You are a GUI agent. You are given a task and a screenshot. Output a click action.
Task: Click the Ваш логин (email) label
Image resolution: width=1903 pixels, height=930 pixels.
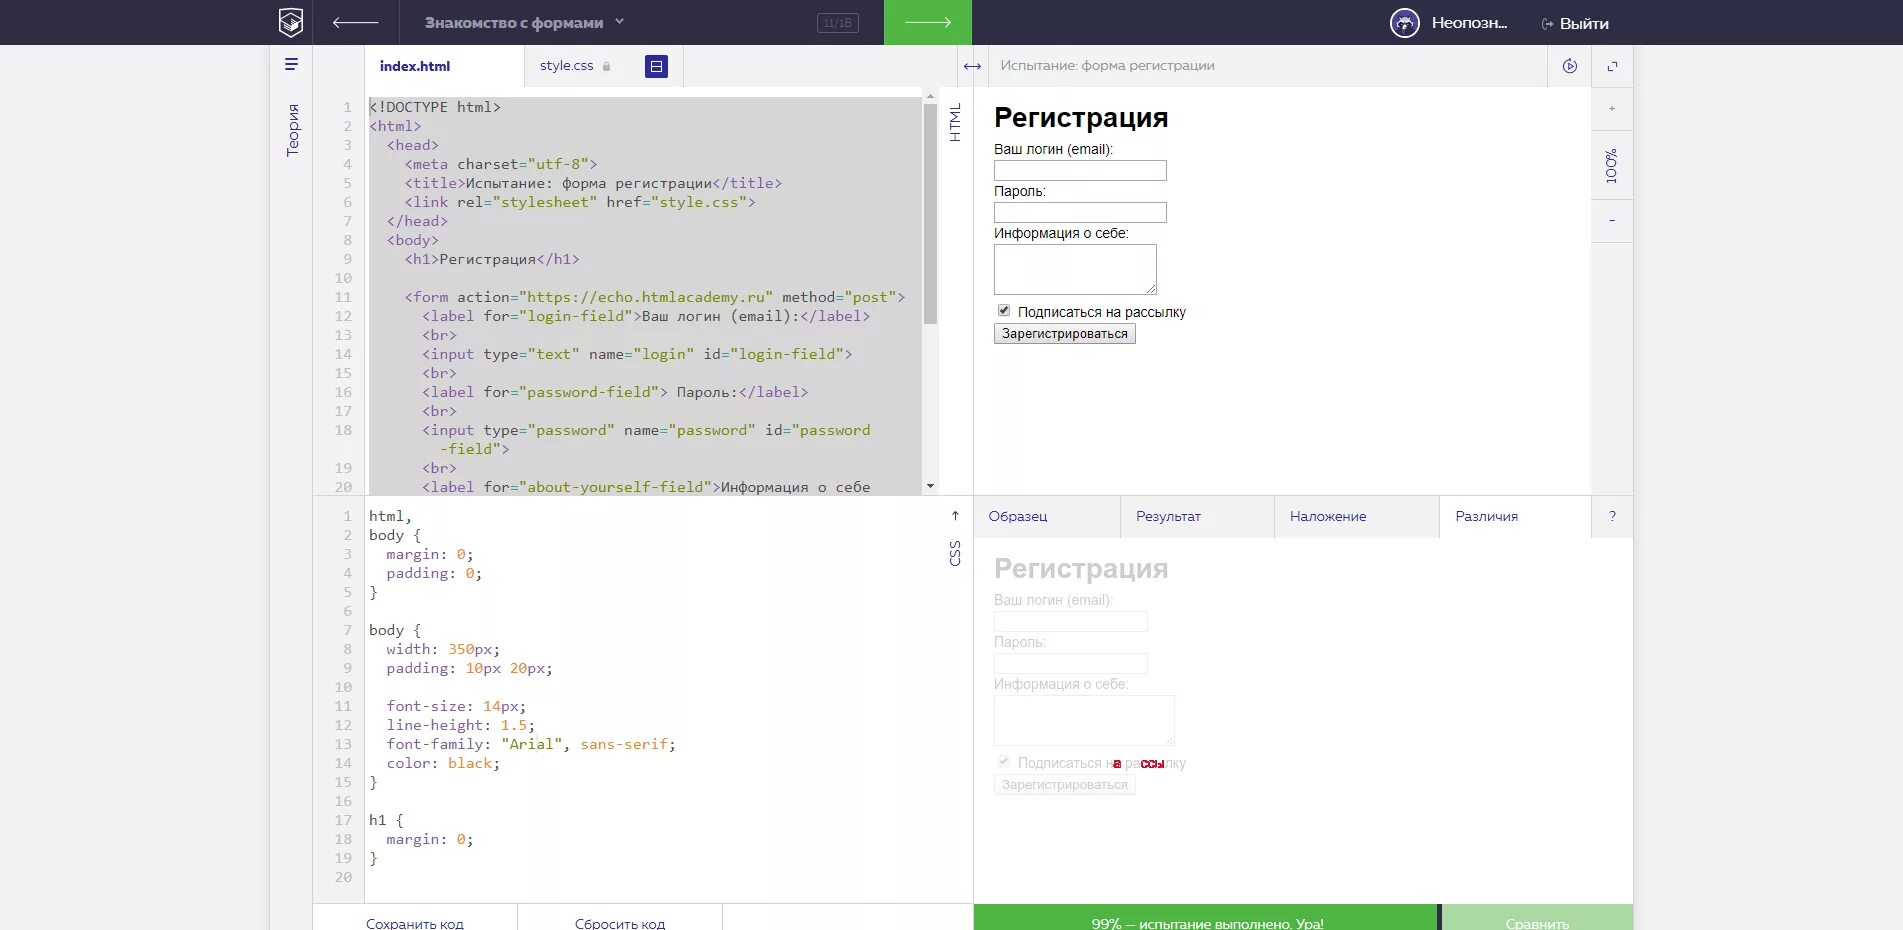(x=1053, y=149)
